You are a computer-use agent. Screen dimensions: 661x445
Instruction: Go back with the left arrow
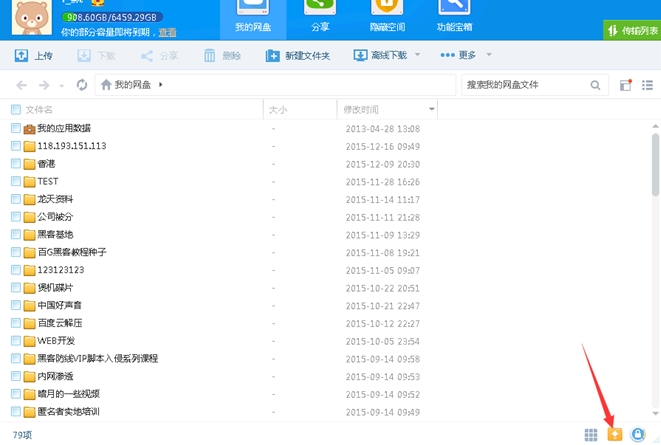(x=21, y=86)
